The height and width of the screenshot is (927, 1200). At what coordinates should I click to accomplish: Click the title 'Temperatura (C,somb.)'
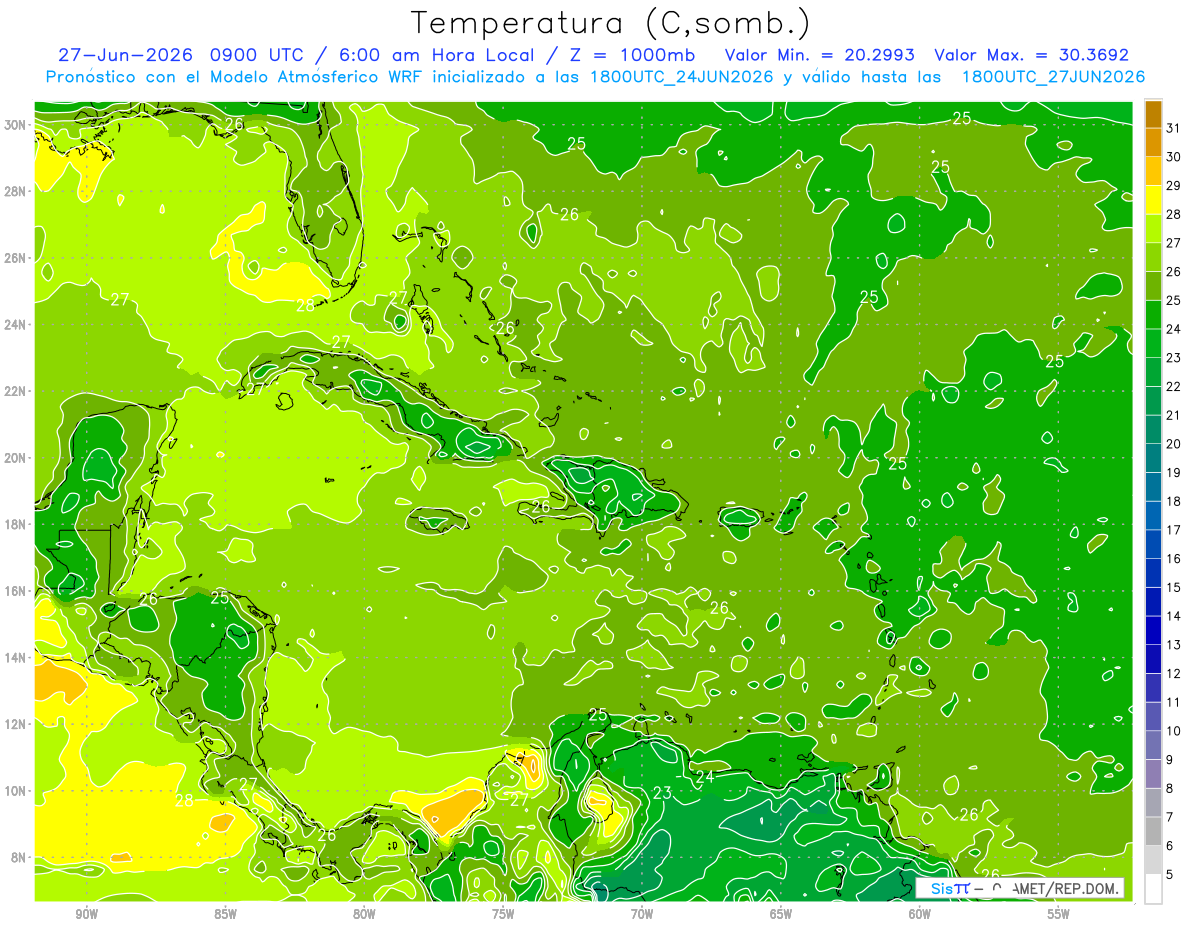point(611,24)
